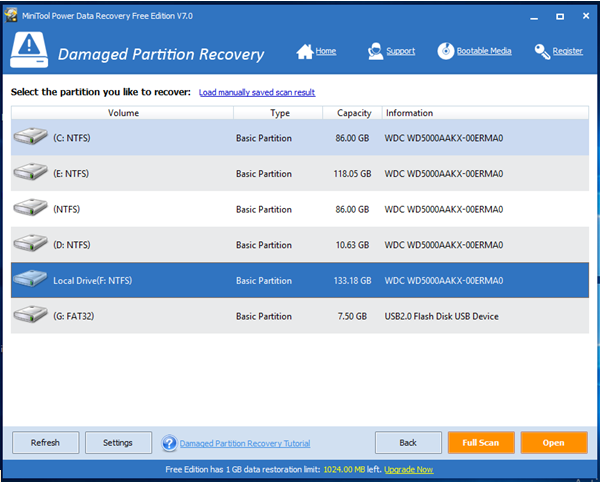Select the (C: NTFS) volume
The image size is (600, 482).
300,138
